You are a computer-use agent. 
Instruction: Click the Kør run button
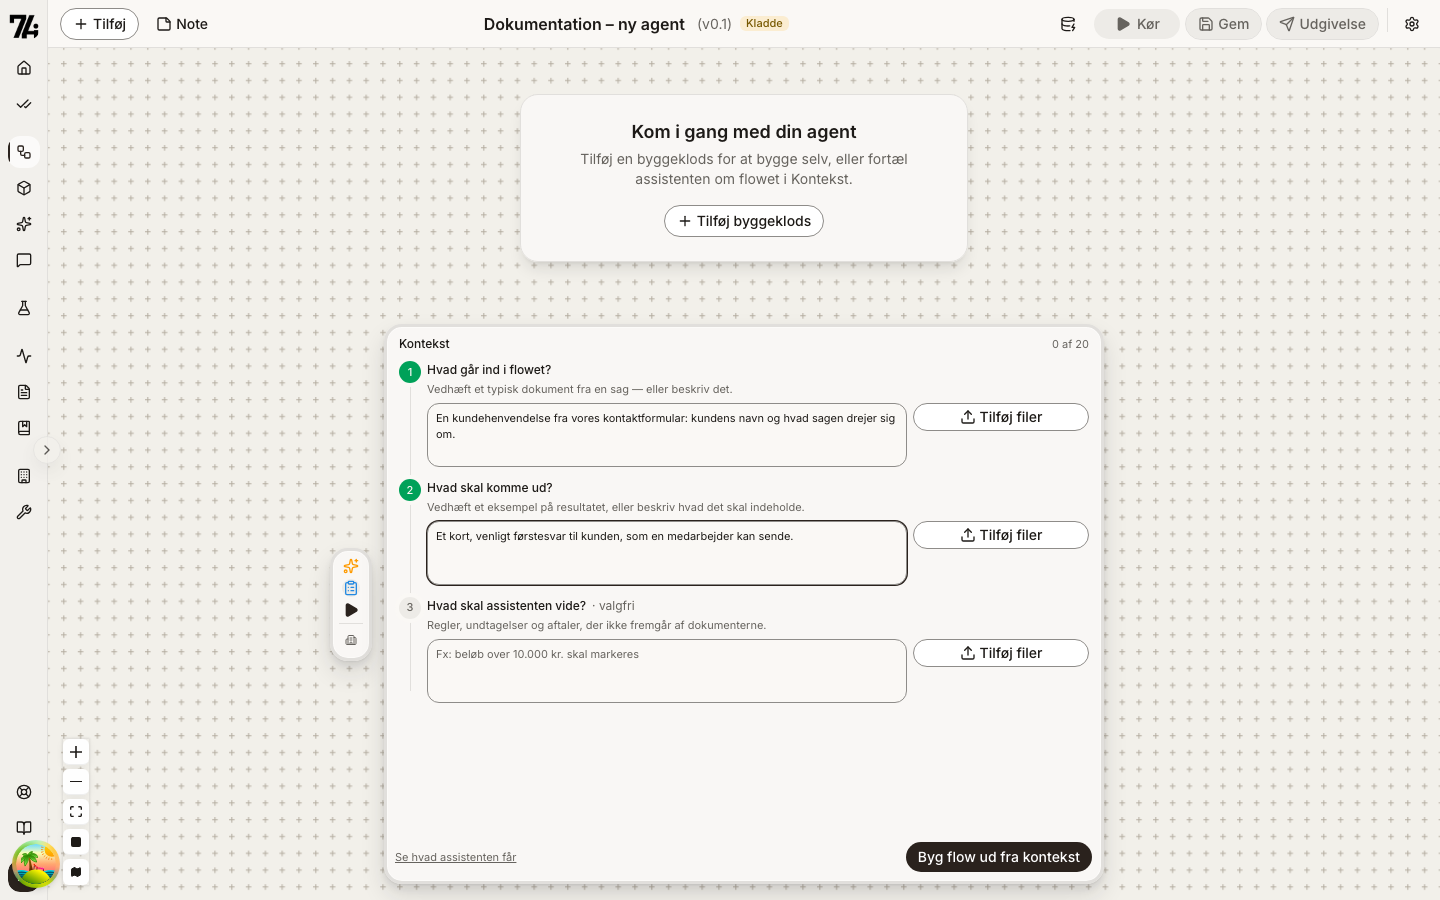(1137, 24)
